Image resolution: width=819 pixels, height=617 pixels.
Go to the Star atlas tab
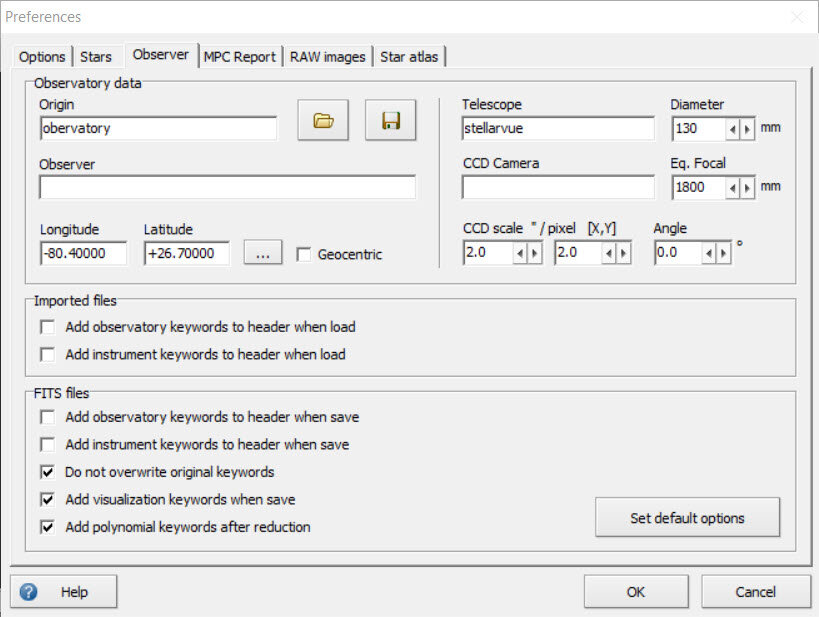409,56
